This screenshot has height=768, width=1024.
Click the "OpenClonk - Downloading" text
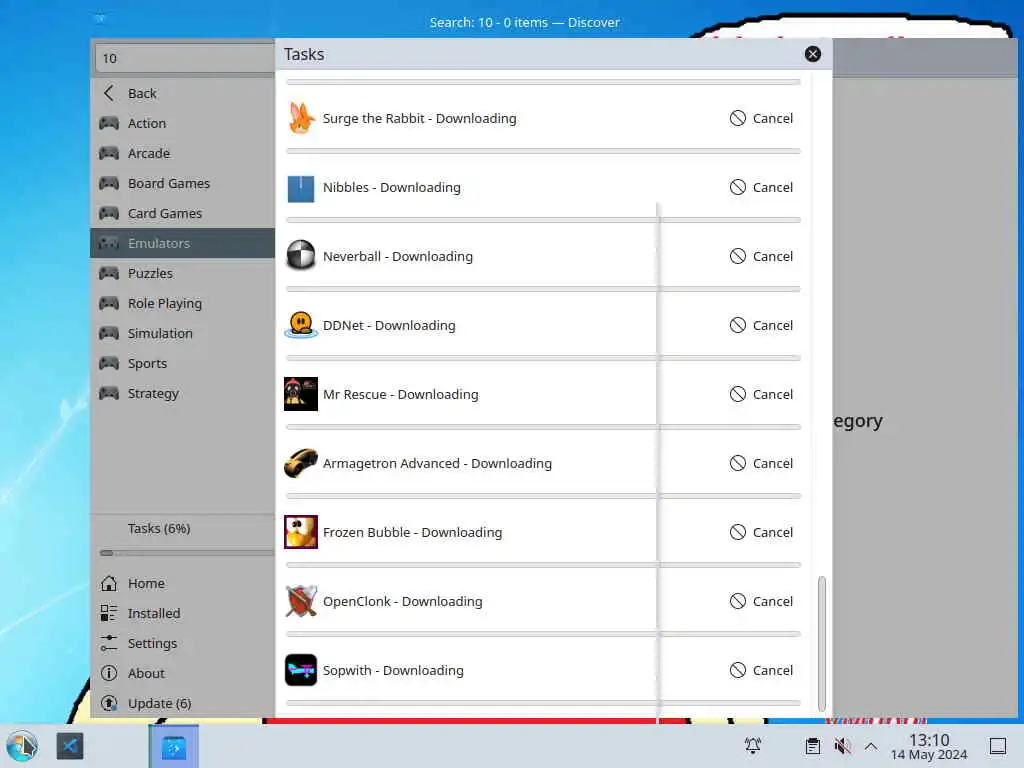coord(402,601)
